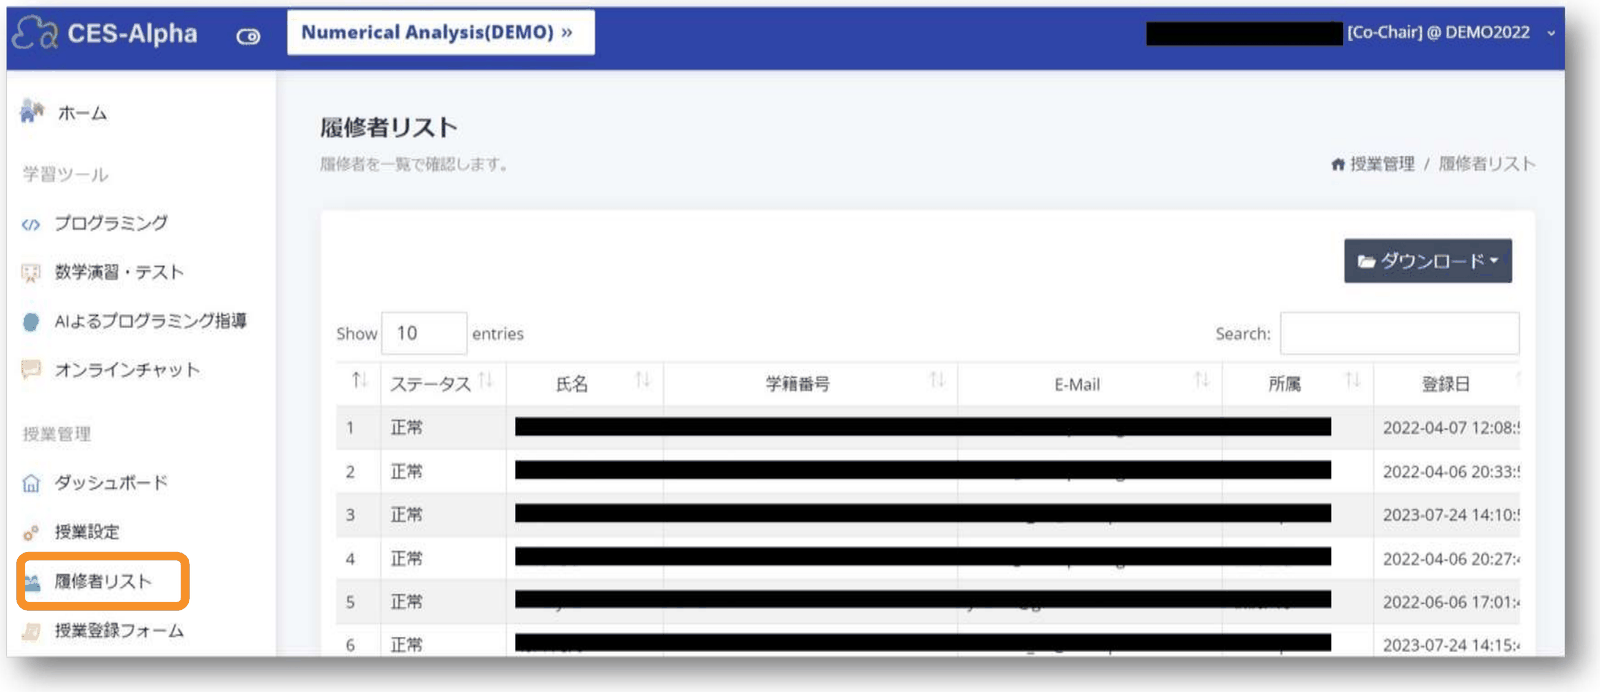Select 履修者リスト in sidebar
This screenshot has height=692, width=1600.
pos(103,581)
